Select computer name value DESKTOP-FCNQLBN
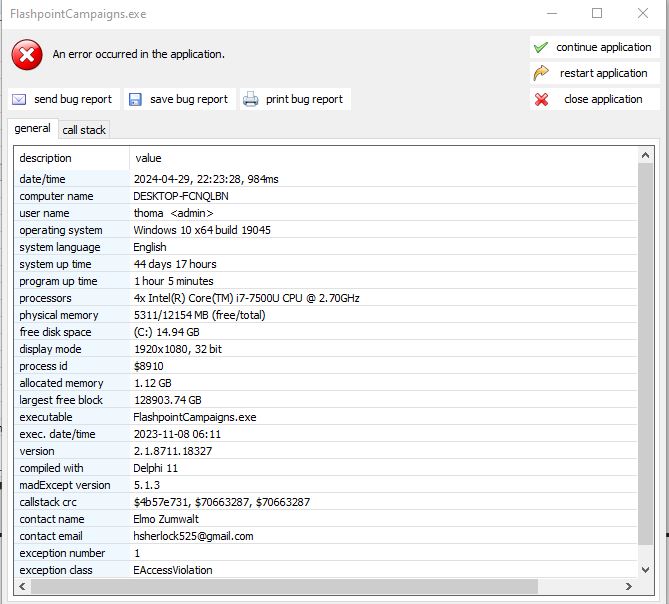 click(x=181, y=196)
